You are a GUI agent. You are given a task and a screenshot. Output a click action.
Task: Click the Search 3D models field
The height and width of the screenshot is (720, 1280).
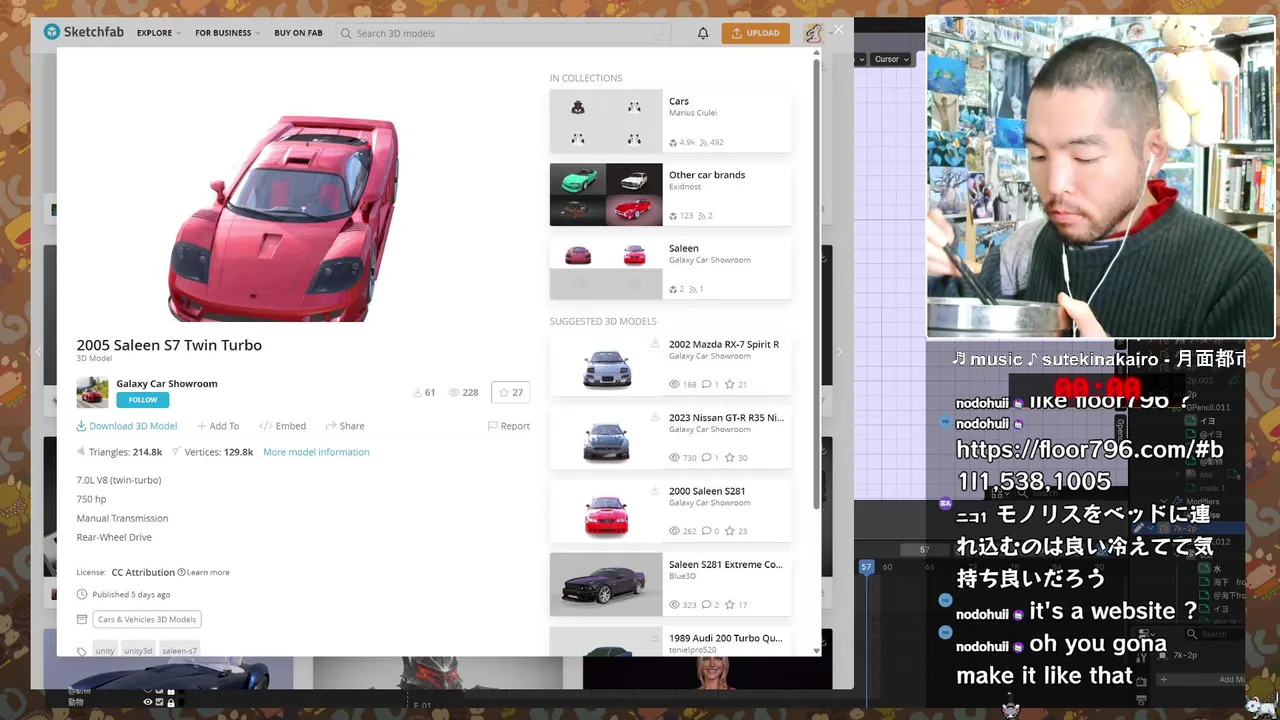point(505,33)
